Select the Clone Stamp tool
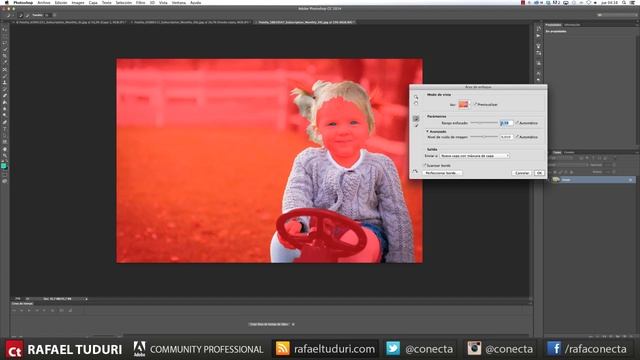 [4, 82]
